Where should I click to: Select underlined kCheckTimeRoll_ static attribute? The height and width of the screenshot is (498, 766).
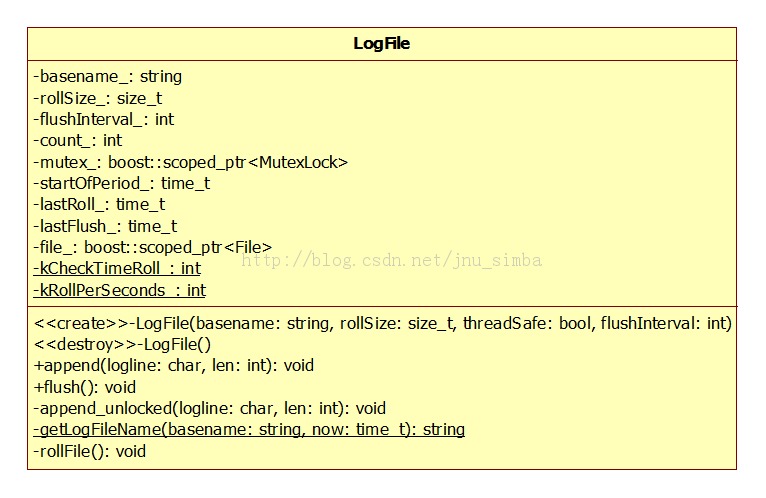(116, 268)
